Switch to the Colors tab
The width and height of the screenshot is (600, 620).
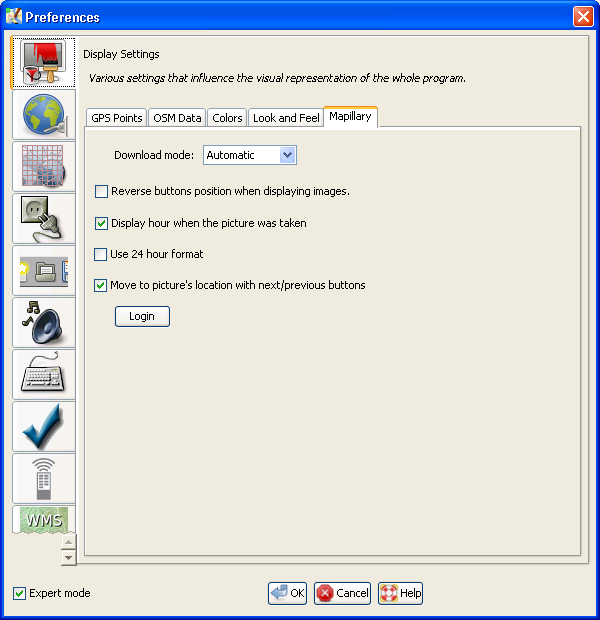coord(227,118)
